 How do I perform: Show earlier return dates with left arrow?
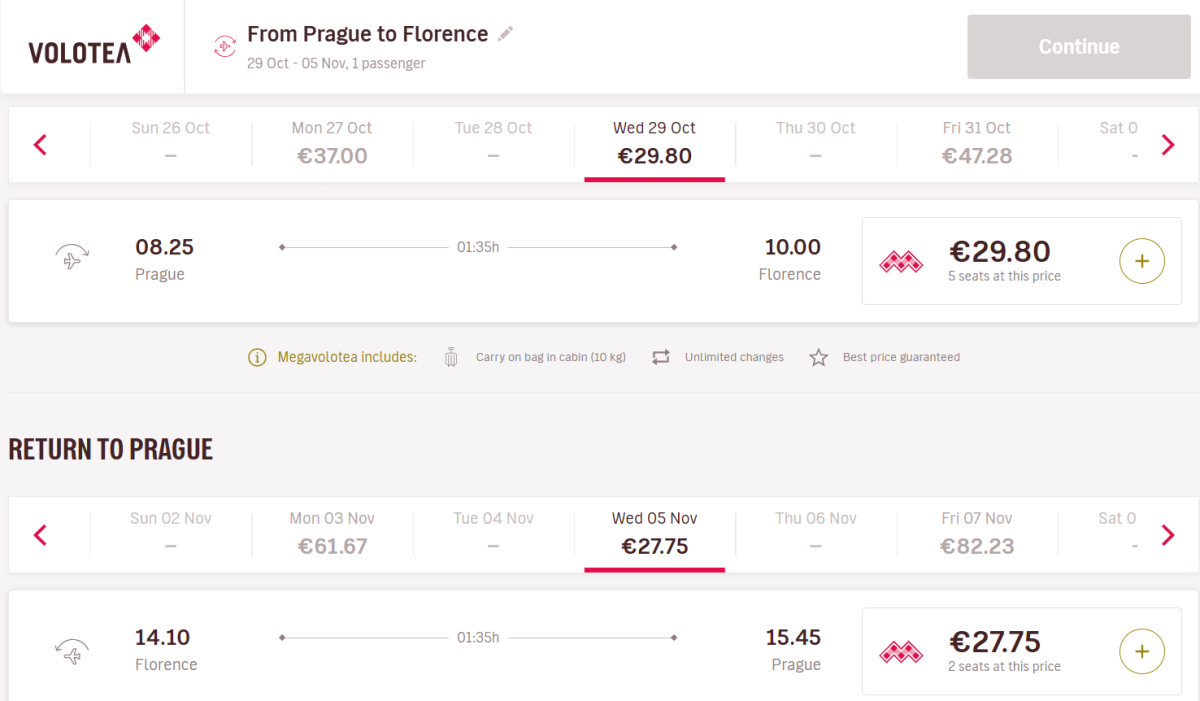(x=40, y=535)
